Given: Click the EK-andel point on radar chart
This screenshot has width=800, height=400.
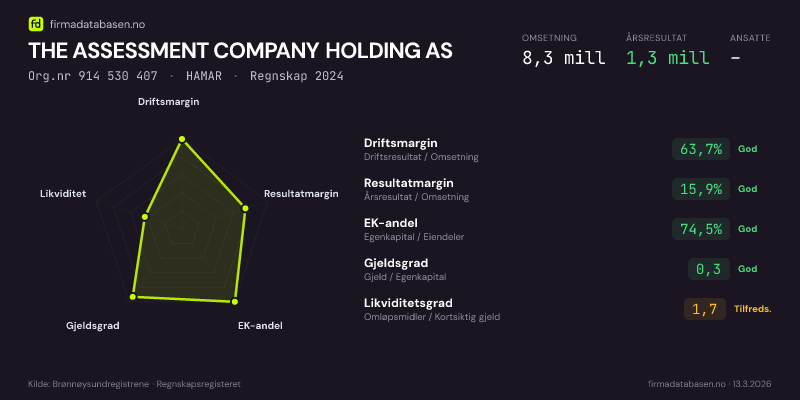Looking at the screenshot, I should point(235,300).
